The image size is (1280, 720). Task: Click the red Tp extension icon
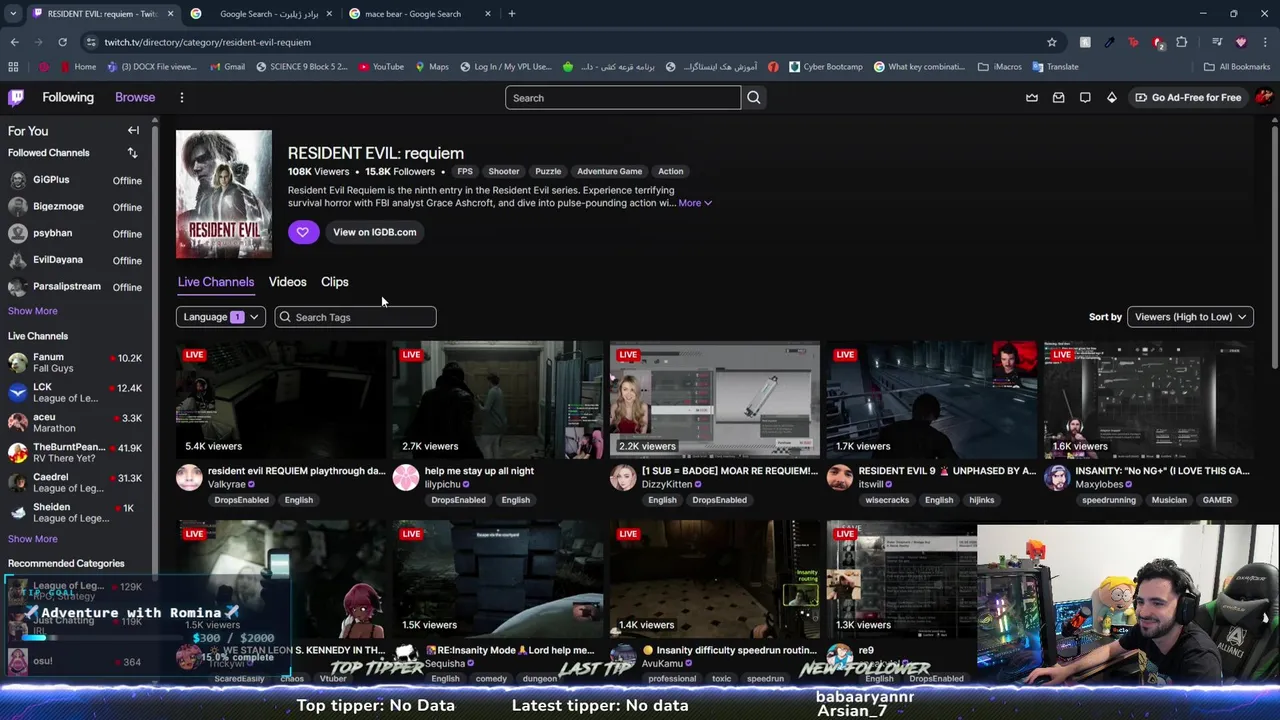tap(1133, 42)
